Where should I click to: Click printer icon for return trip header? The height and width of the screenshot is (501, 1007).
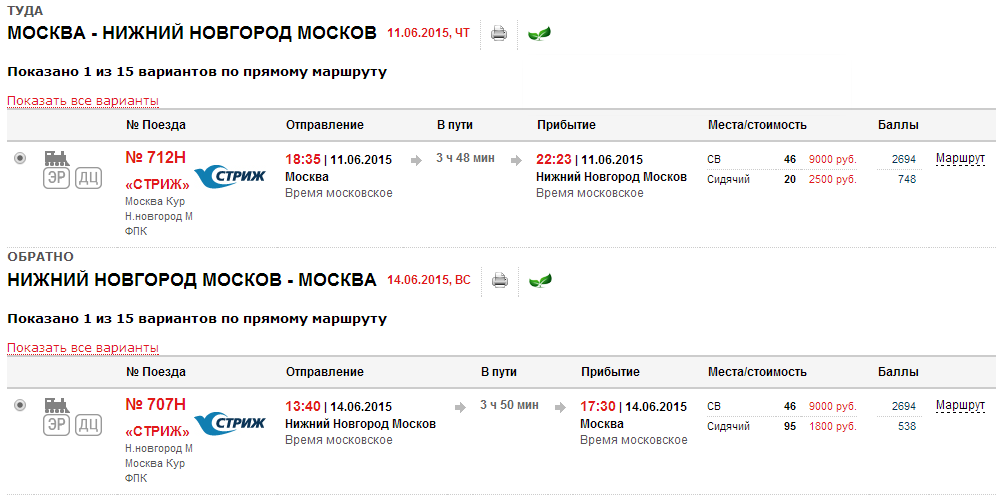pos(499,281)
